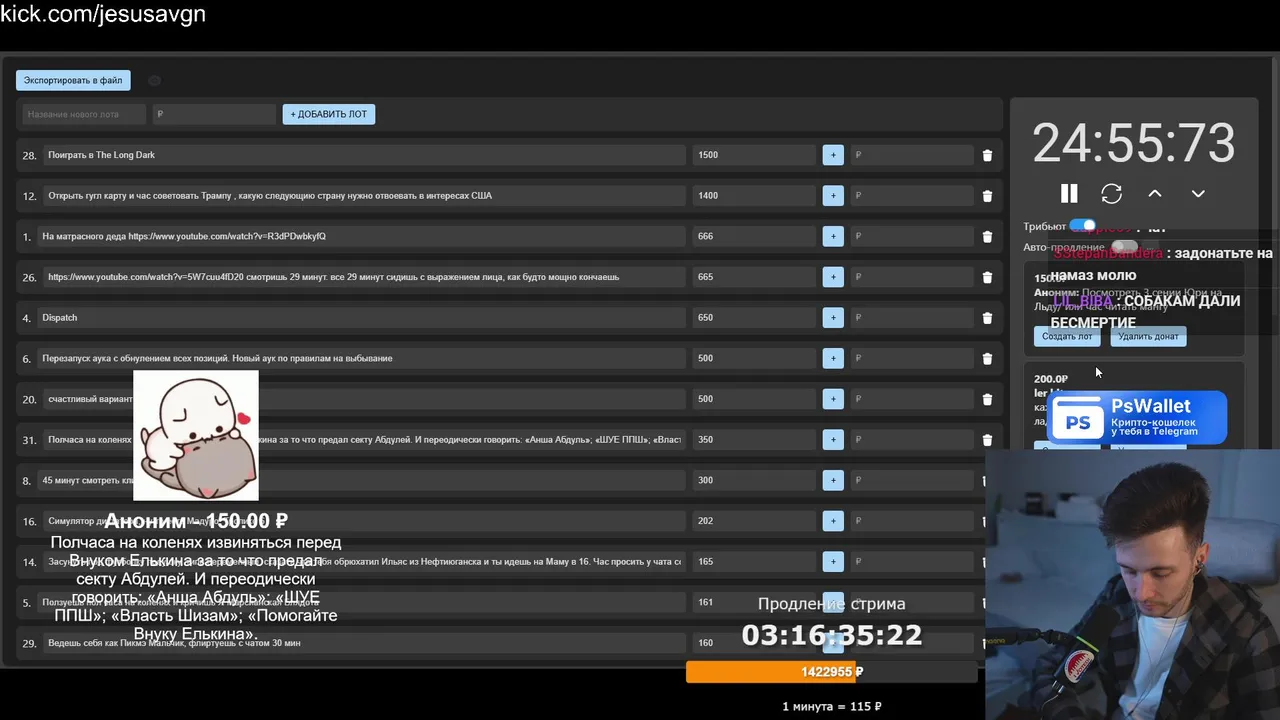Click the ₽ add field on lot 28

coord(911,155)
